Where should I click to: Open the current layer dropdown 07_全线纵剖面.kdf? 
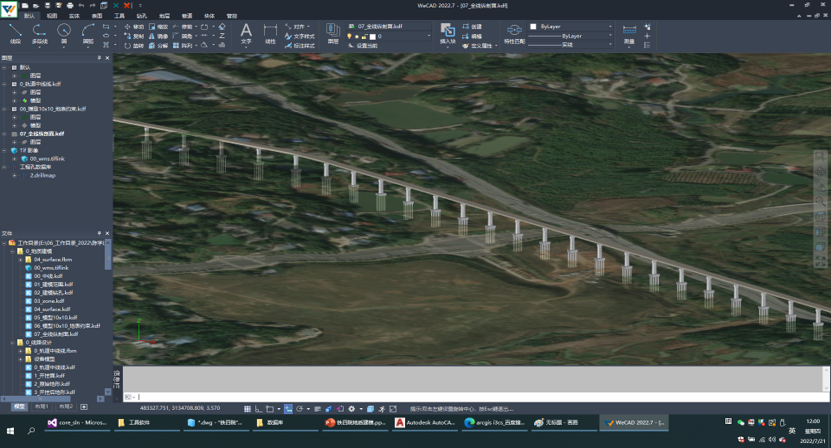coord(390,27)
